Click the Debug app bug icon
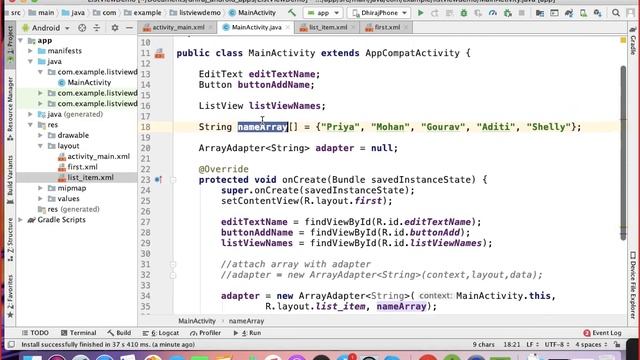 [x=464, y=13]
